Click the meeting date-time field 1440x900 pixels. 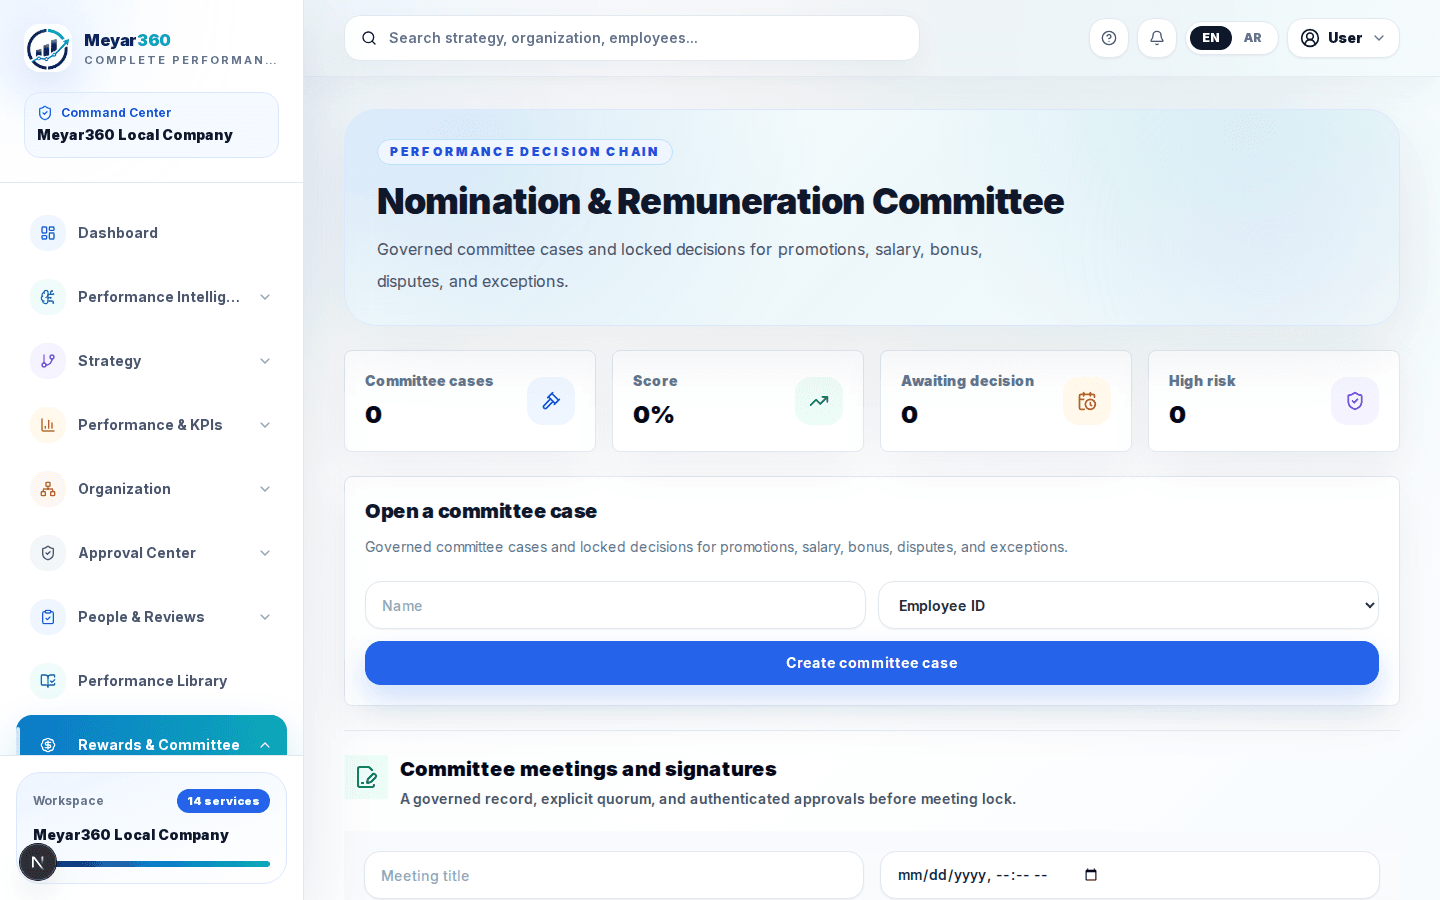(x=1130, y=875)
